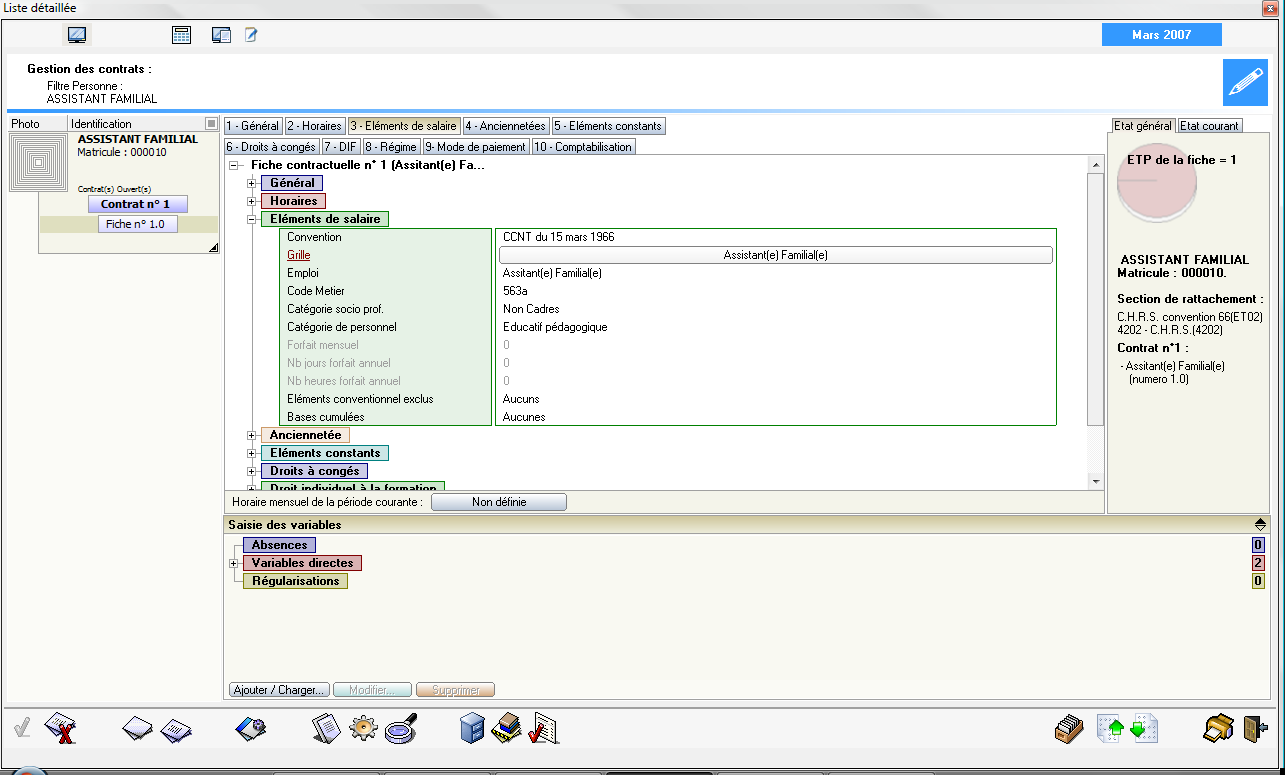
Task: Click the document with red X icon
Action: coord(62,728)
